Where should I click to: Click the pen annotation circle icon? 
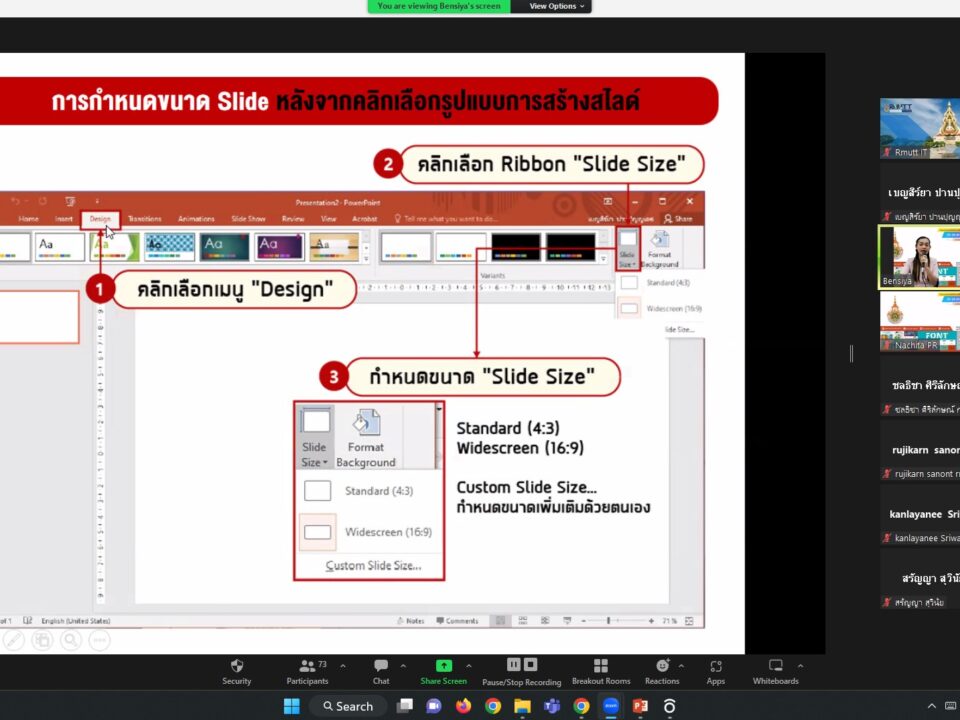coord(14,640)
